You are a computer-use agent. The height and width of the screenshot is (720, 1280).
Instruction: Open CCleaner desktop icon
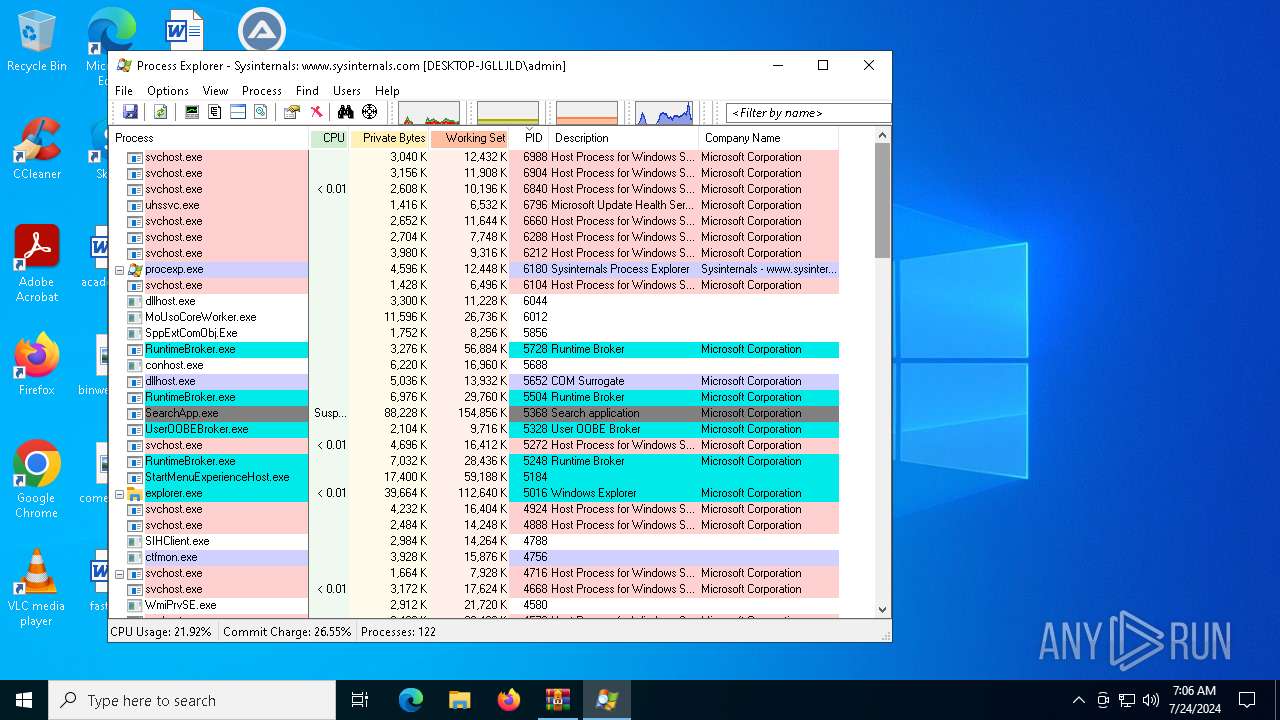pyautogui.click(x=37, y=149)
